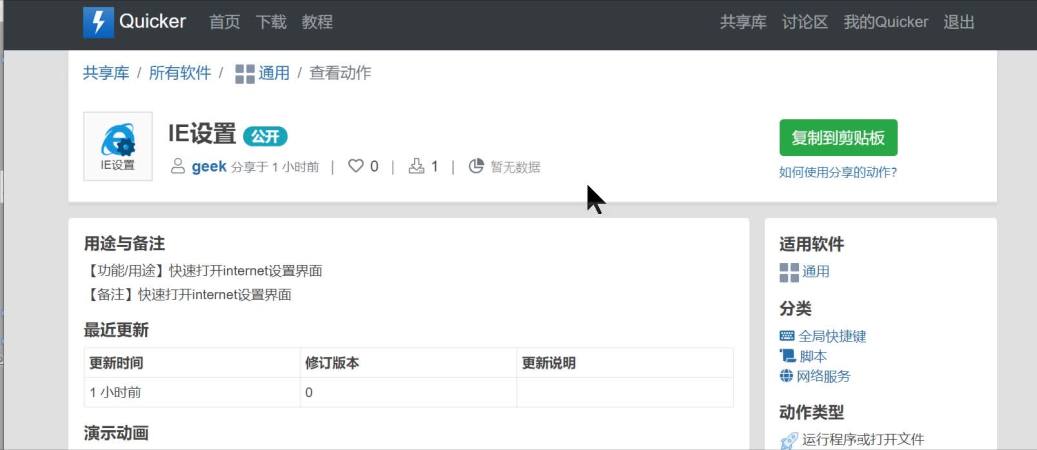
Task: Click the 【备注】 description line
Action: click(x=188, y=294)
